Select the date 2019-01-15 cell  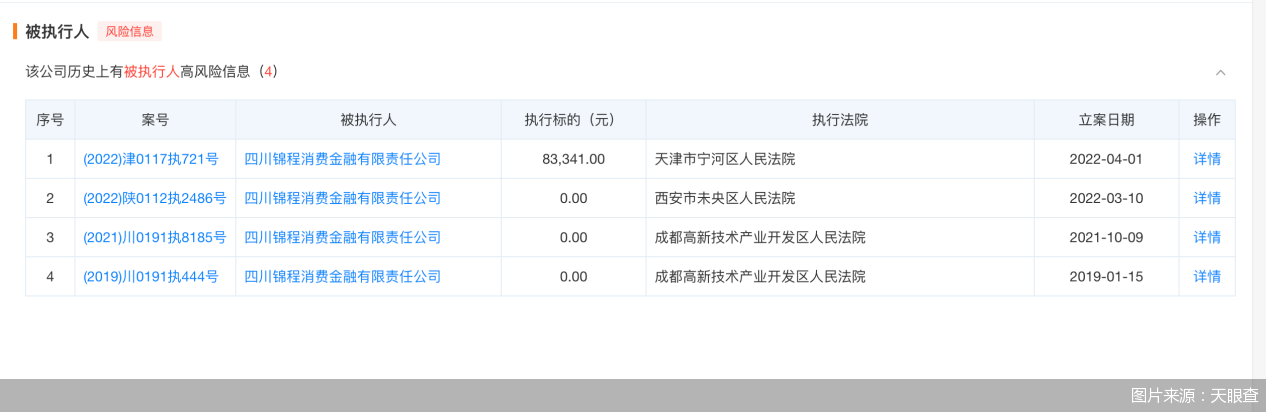[x=1106, y=276]
